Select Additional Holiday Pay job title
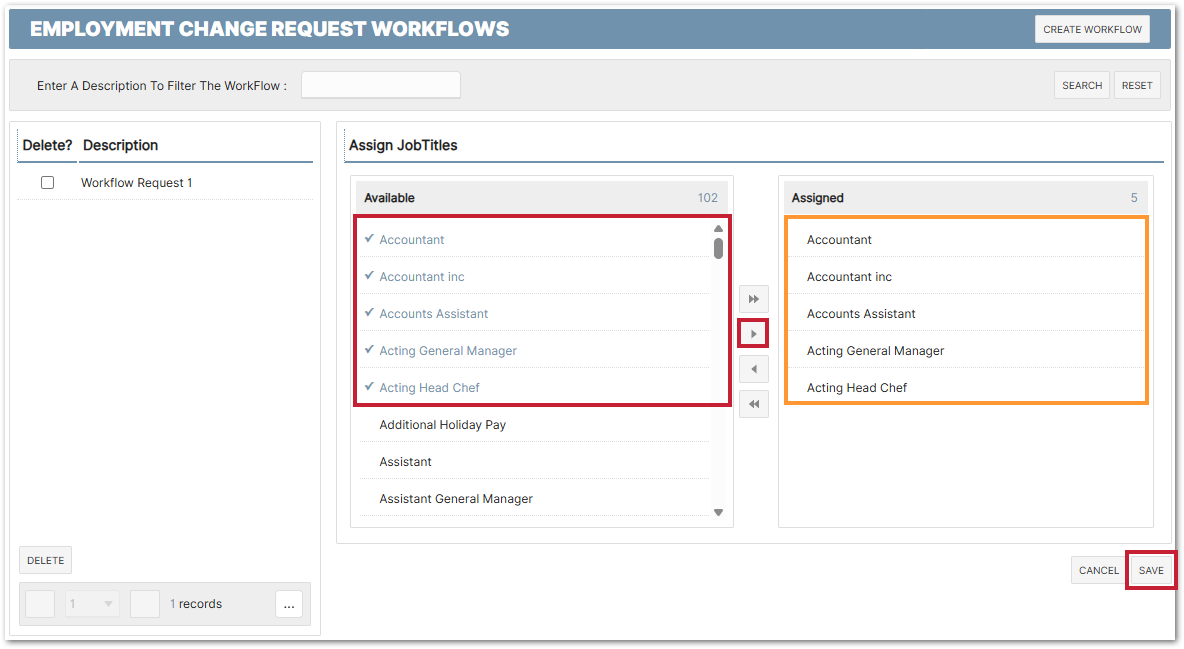The width and height of the screenshot is (1184, 649). point(442,425)
